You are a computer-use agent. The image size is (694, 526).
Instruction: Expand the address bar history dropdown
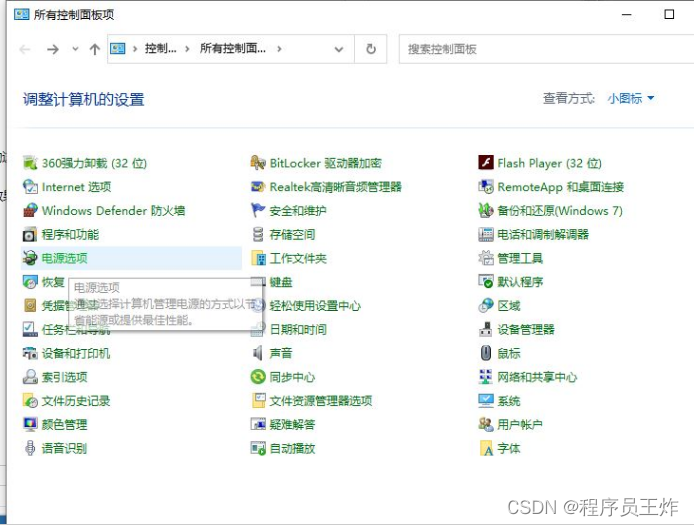tap(339, 49)
